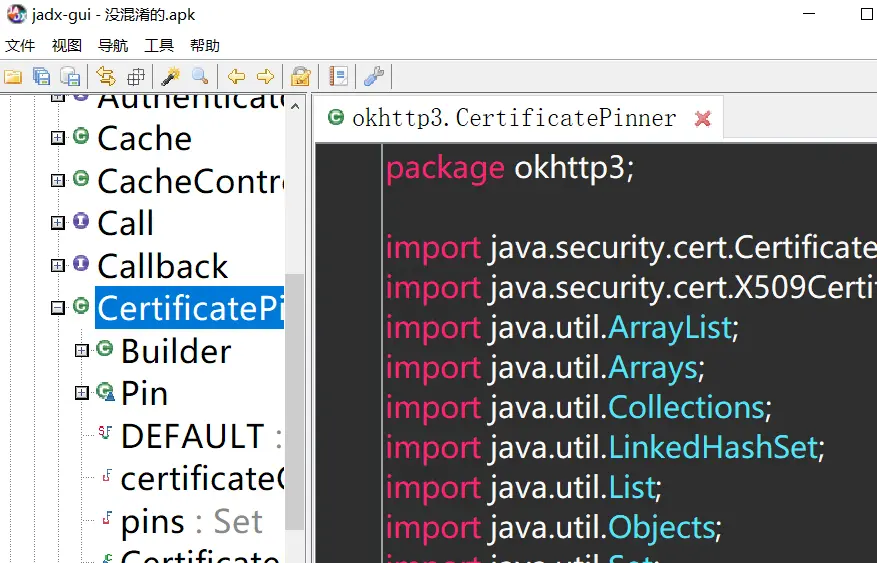Click Arrays in import line
The image size is (877, 563).
pos(653,367)
